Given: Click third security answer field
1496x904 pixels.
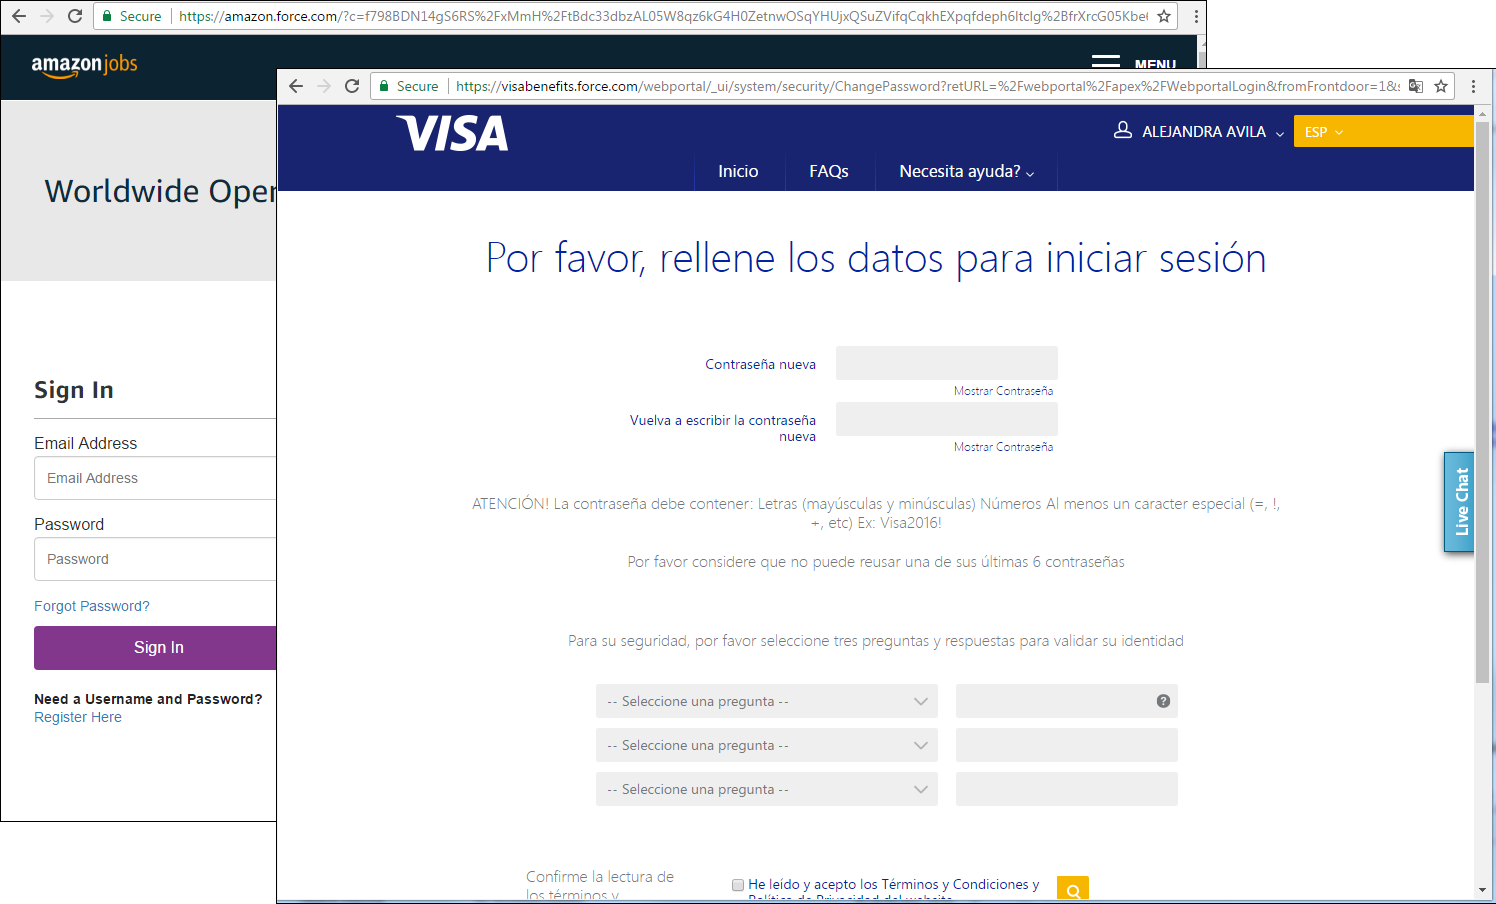Looking at the screenshot, I should click(1067, 789).
